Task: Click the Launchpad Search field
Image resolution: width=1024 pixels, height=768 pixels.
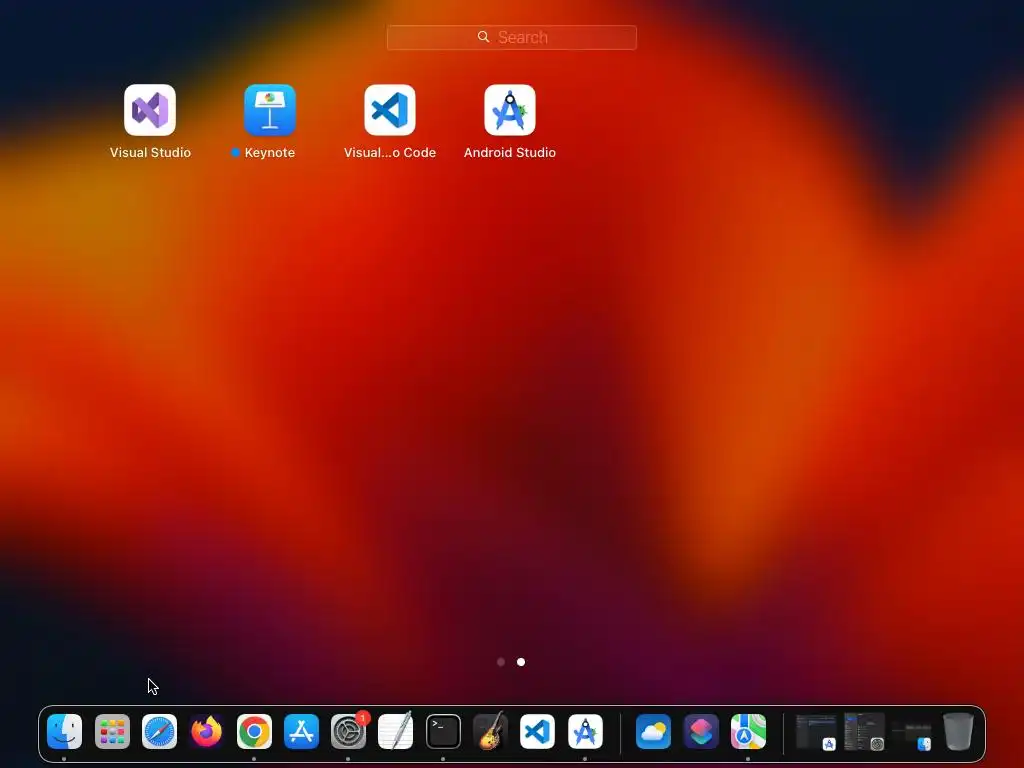Action: point(511,37)
